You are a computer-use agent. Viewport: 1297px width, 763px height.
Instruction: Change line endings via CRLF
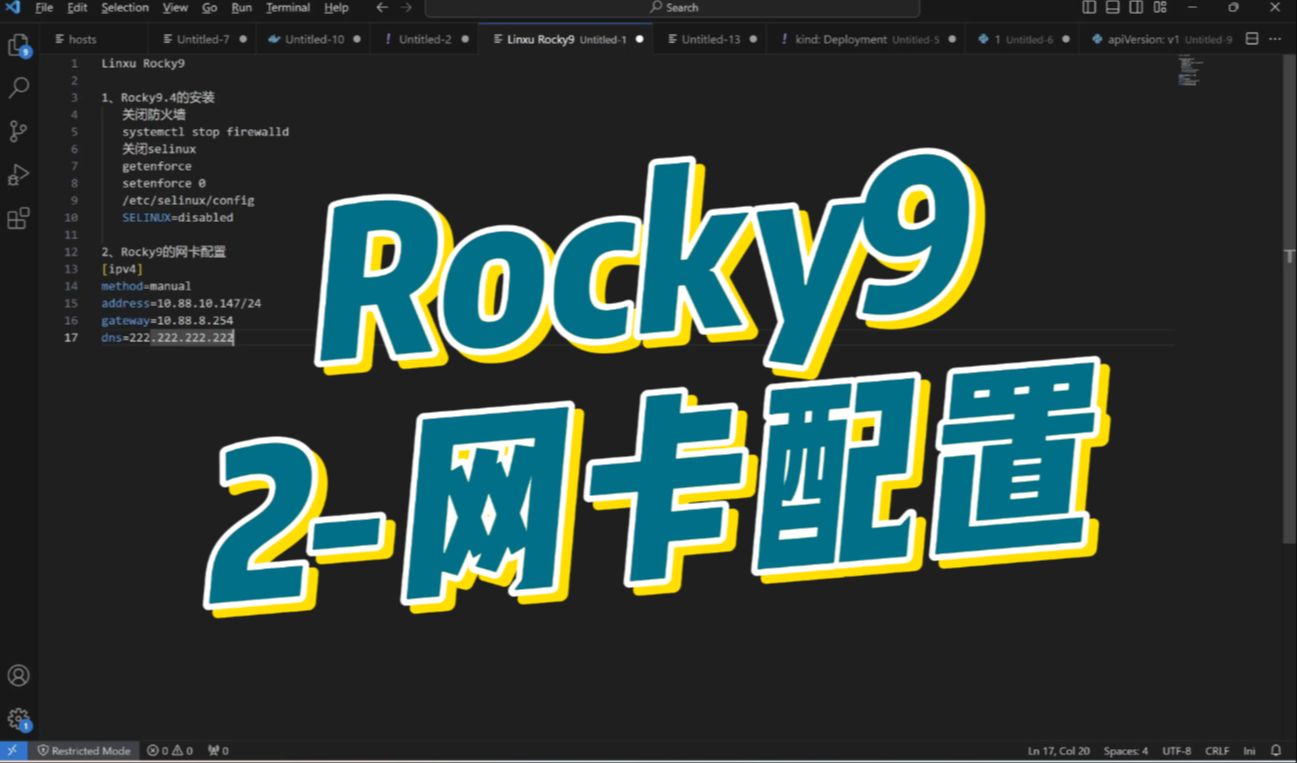pyautogui.click(x=1217, y=750)
